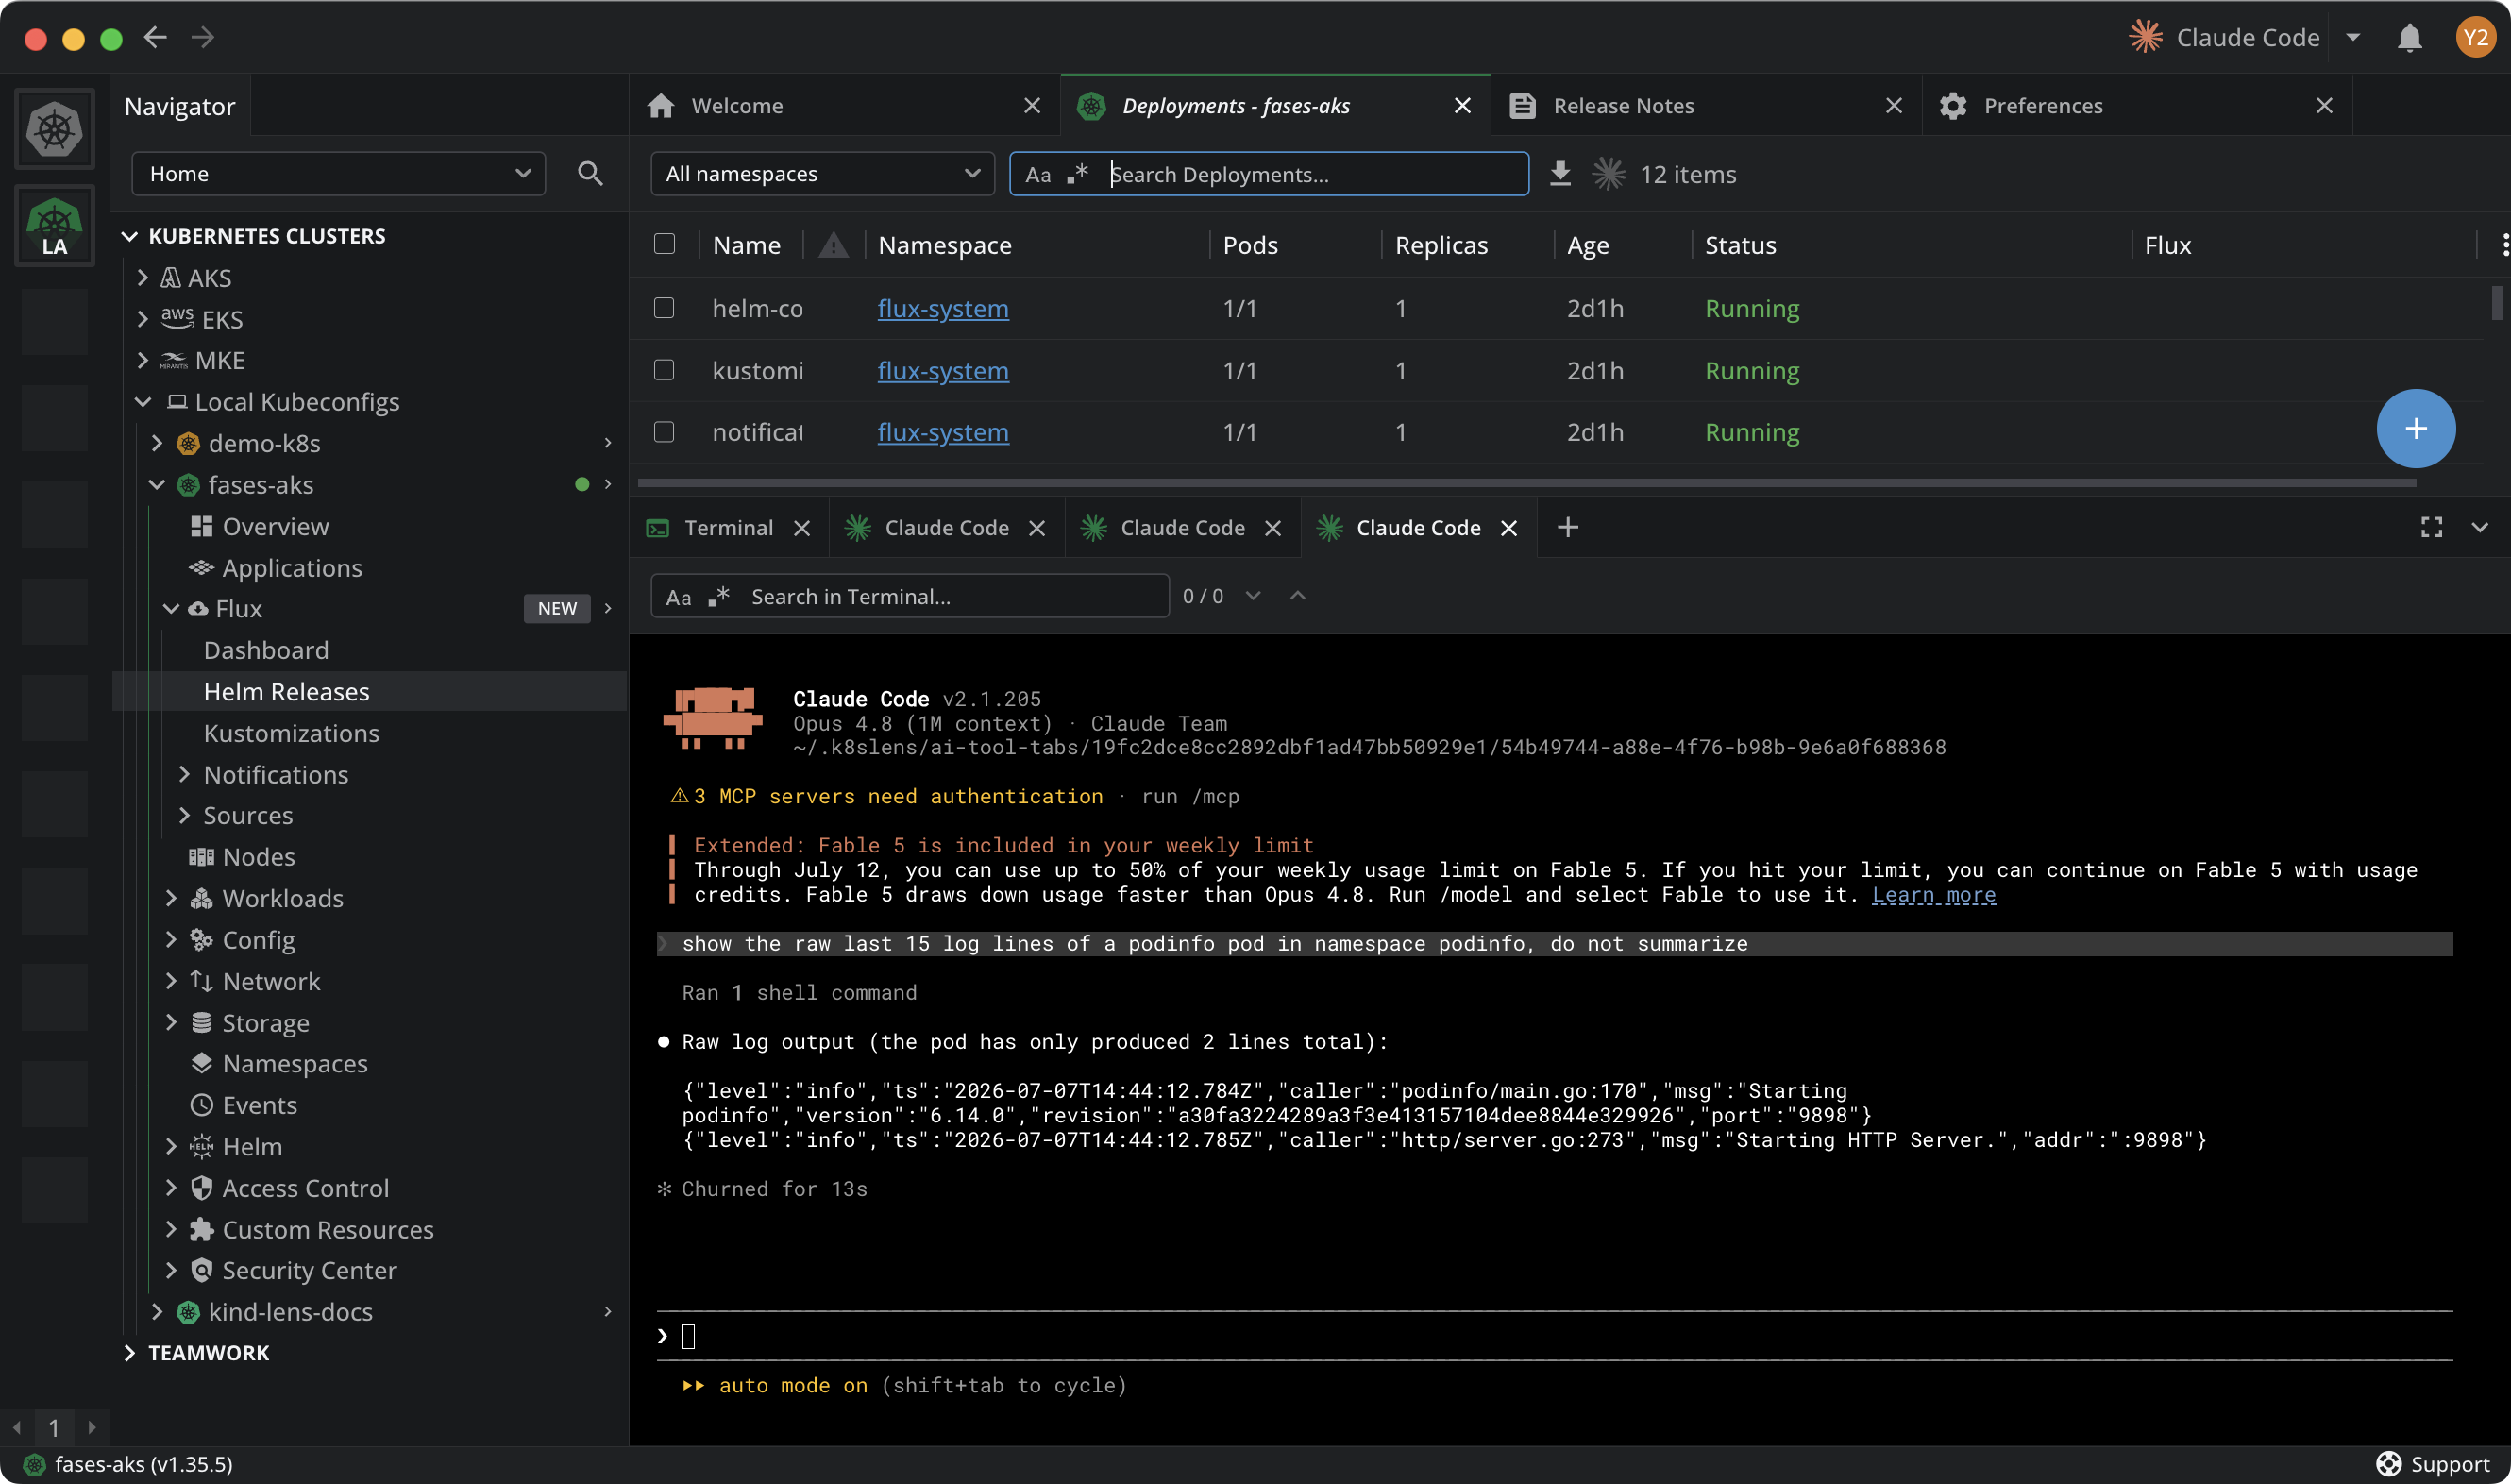Click the Claude sparkle icon beside 12 items
This screenshot has height=1484, width=2511.
pyautogui.click(x=1608, y=174)
